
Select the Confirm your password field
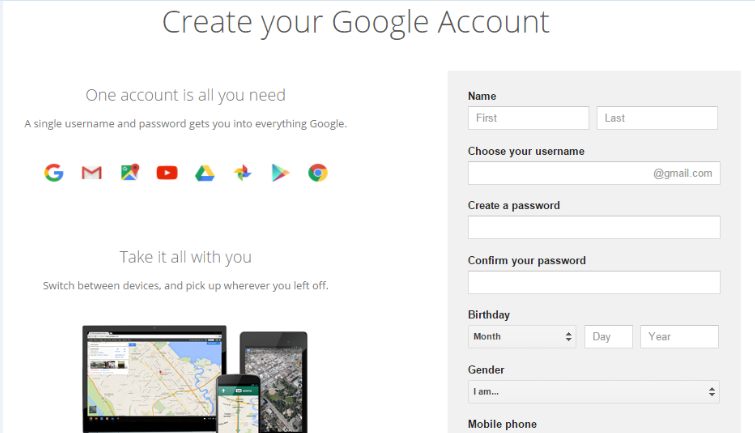coord(593,282)
